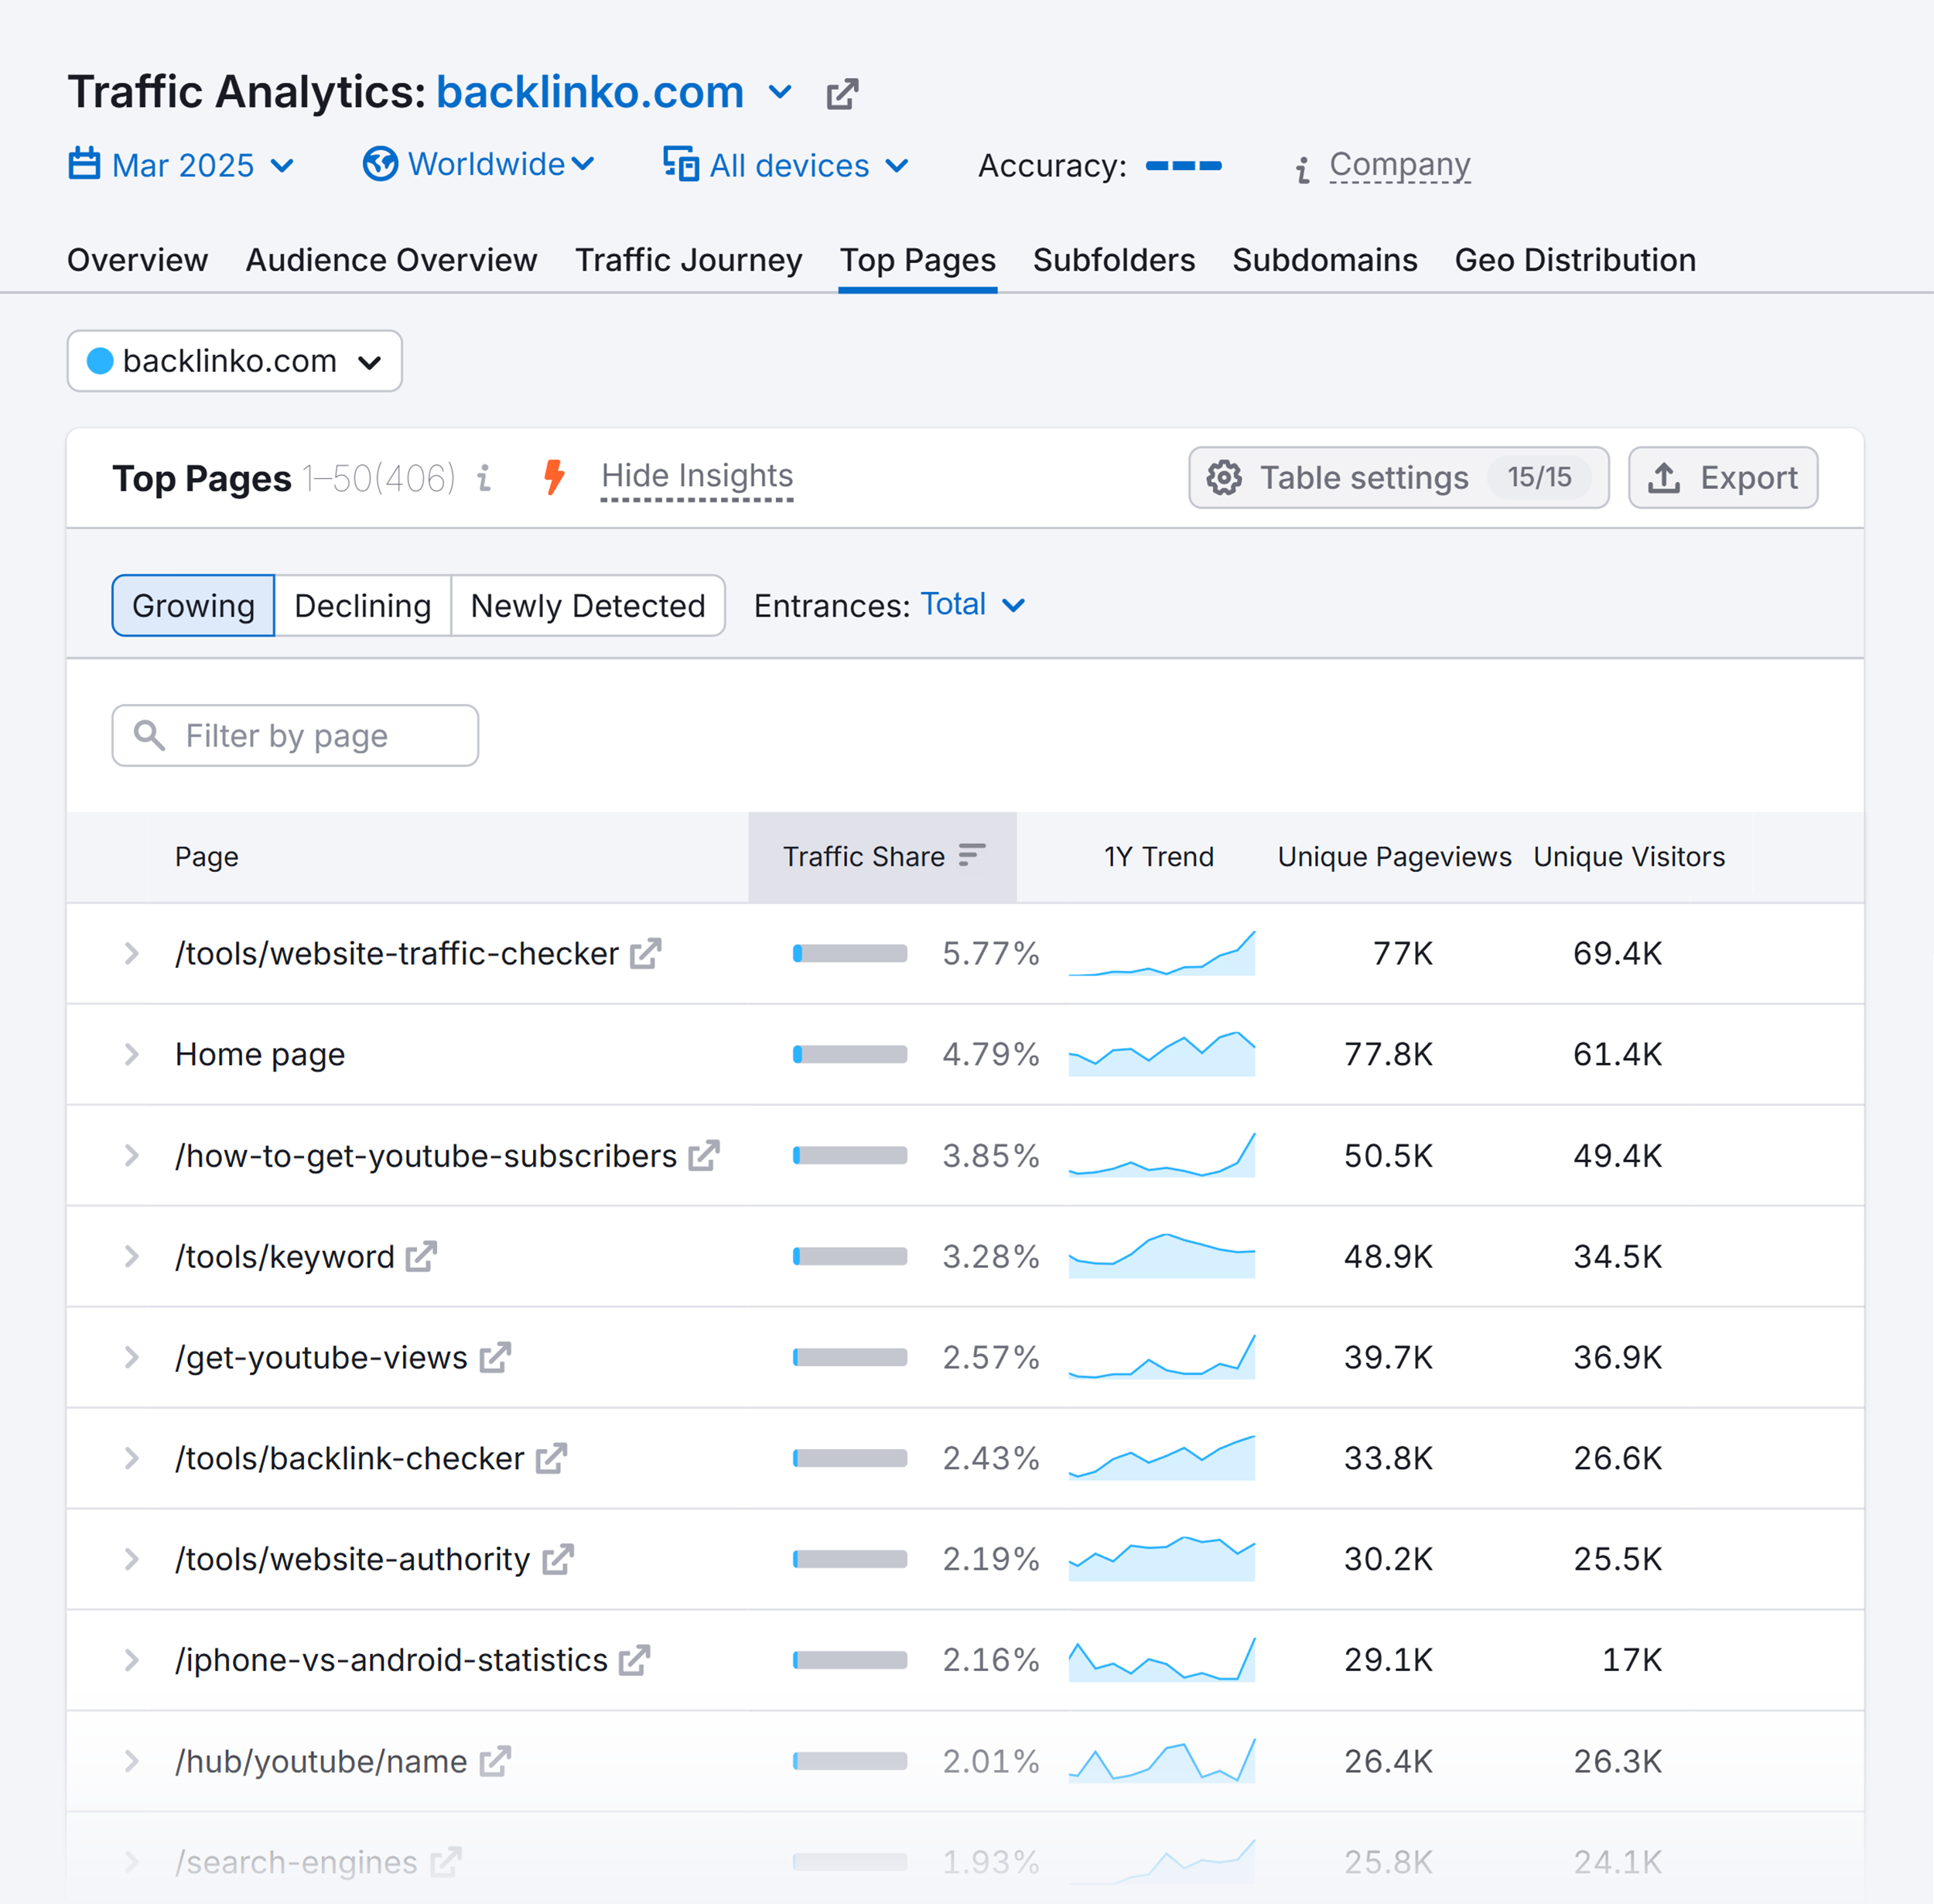
Task: Click the info icon next to Company
Action: (x=1302, y=170)
